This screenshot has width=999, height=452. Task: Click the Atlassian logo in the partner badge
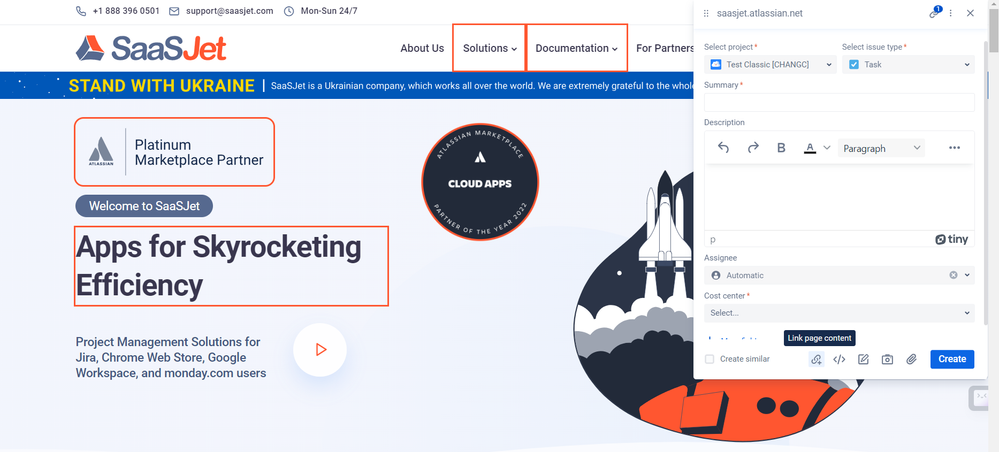[101, 152]
